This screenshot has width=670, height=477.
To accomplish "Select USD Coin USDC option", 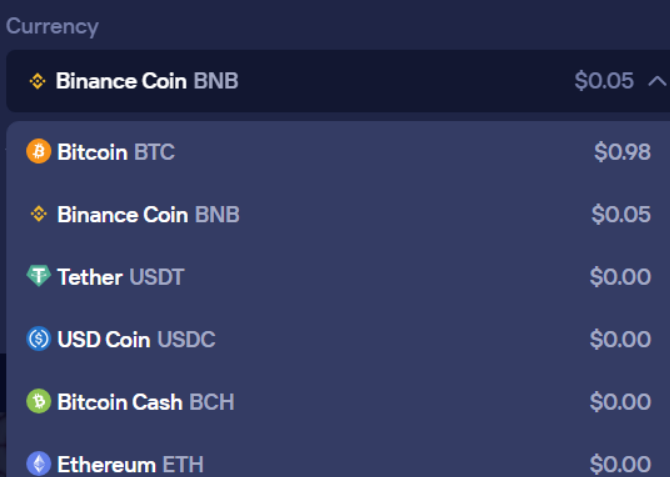I will point(136,340).
